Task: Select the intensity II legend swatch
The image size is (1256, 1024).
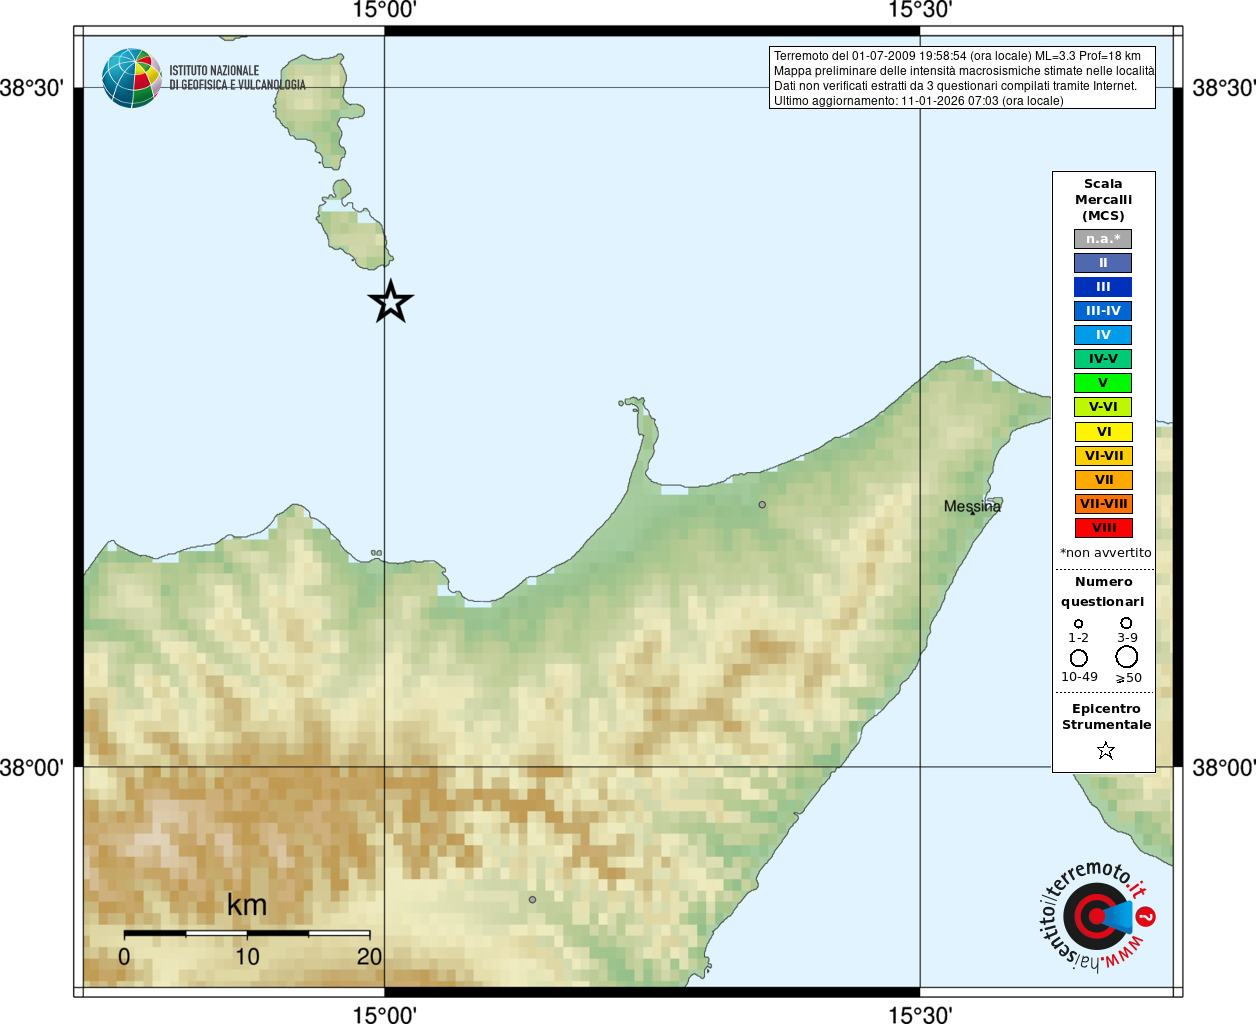Action: click(1103, 263)
